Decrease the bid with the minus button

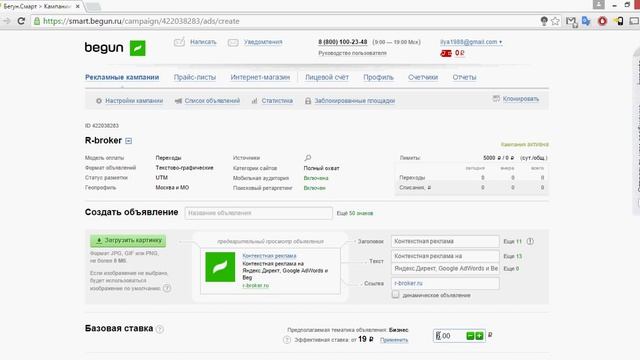(470, 336)
